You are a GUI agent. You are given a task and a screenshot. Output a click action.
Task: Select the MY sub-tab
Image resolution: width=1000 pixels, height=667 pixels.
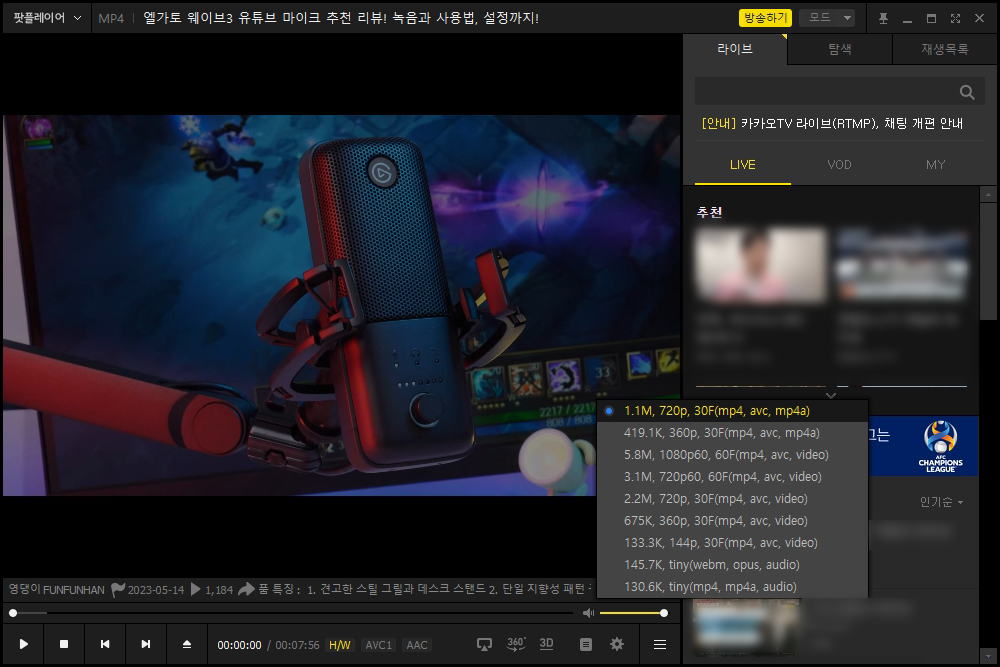coord(935,165)
